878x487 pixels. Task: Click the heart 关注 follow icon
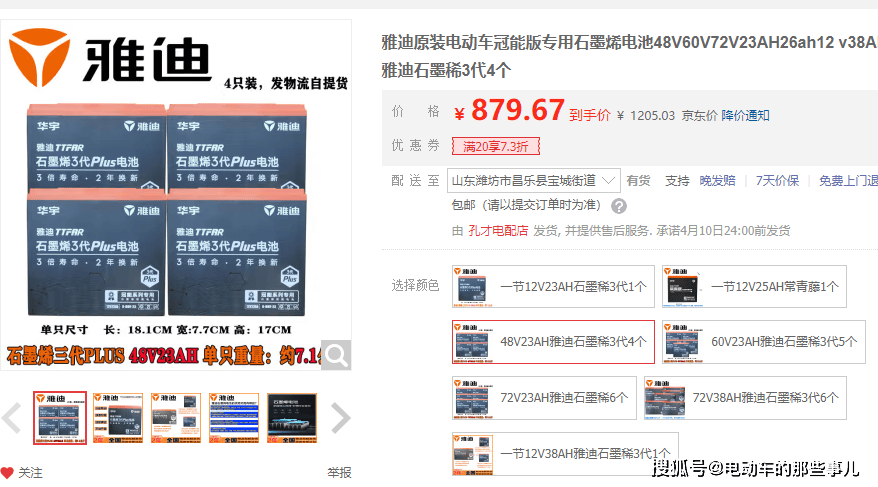point(8,473)
